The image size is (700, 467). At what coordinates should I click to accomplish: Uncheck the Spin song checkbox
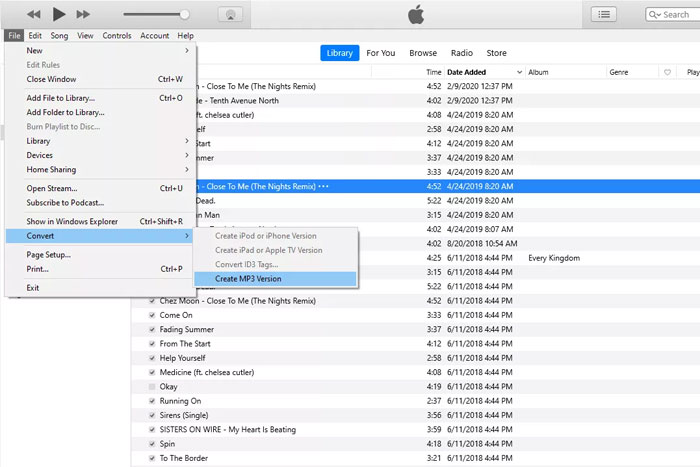[152, 443]
